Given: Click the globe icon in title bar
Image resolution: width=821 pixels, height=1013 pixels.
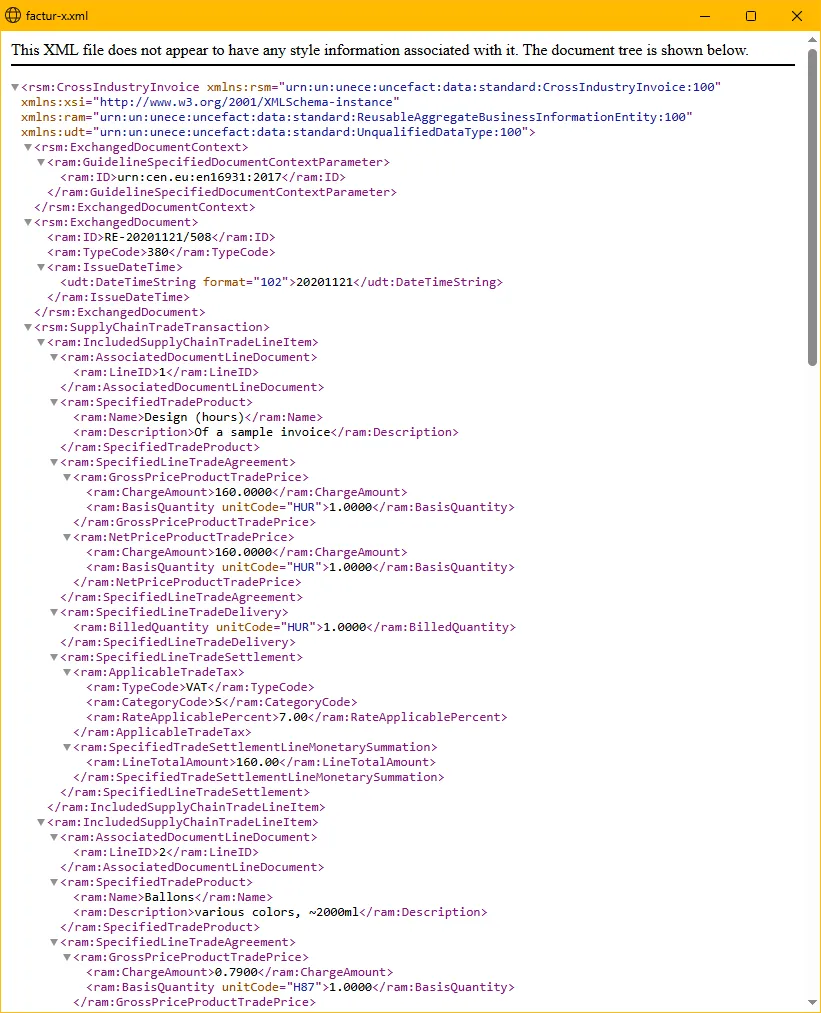Looking at the screenshot, I should point(13,16).
